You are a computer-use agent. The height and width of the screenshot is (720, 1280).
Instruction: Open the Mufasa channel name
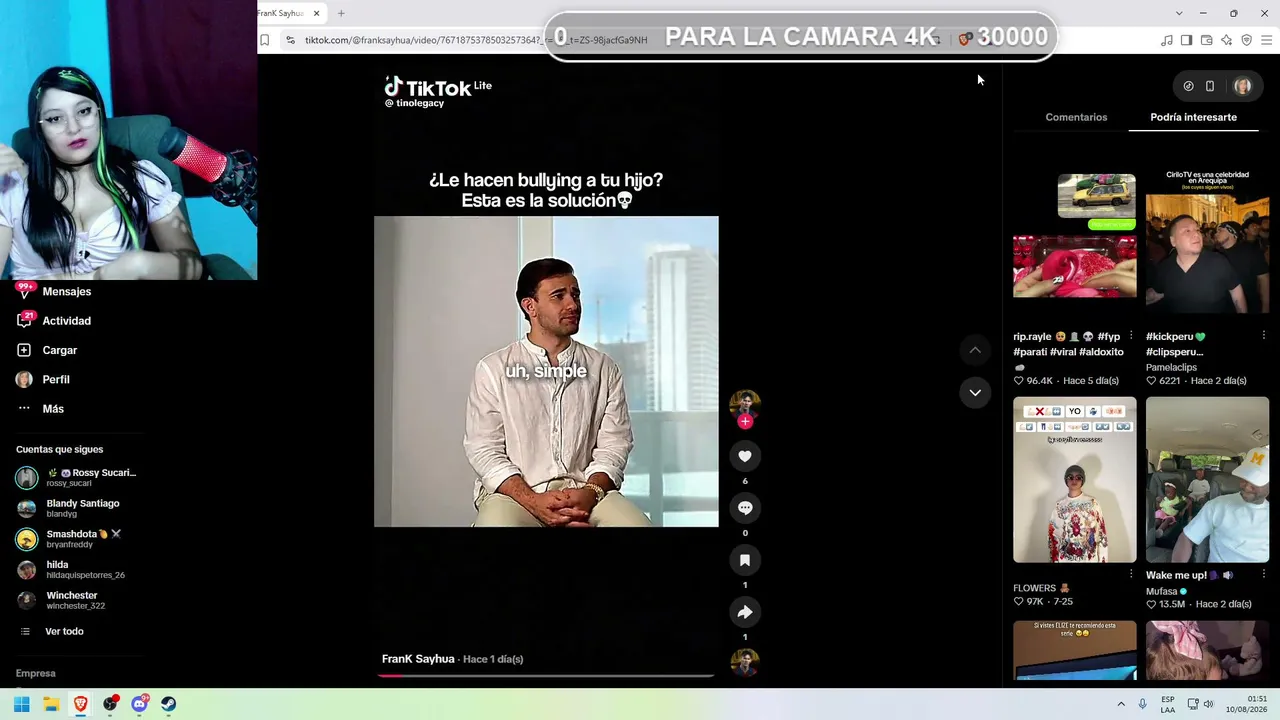click(x=1162, y=591)
